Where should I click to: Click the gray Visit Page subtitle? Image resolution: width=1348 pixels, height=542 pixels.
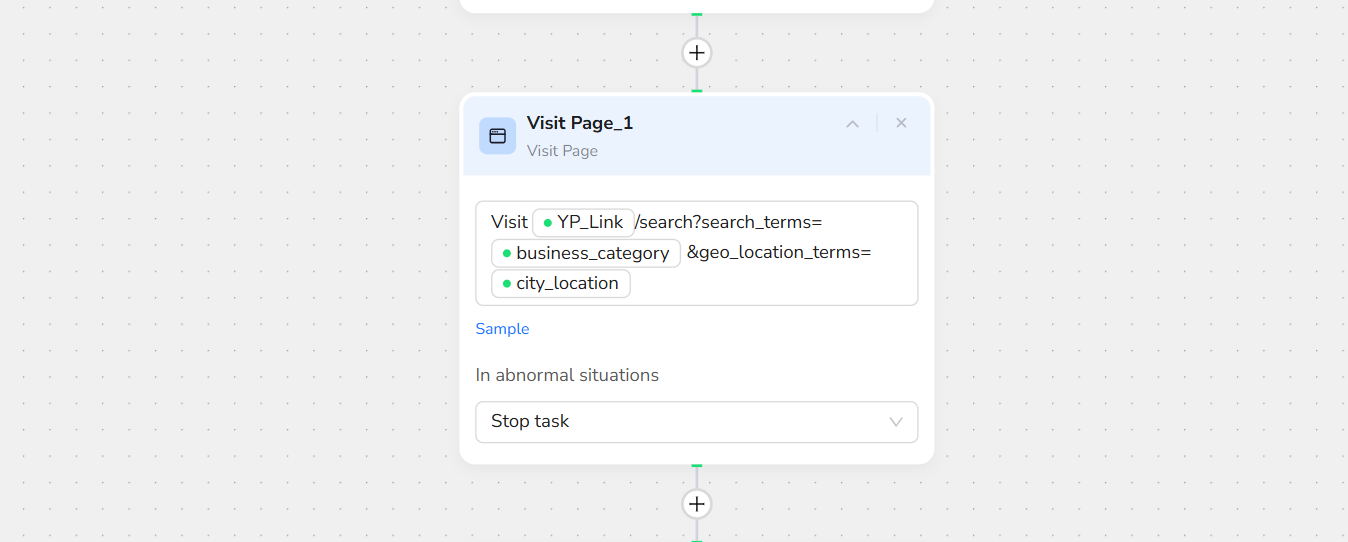pyautogui.click(x=562, y=151)
